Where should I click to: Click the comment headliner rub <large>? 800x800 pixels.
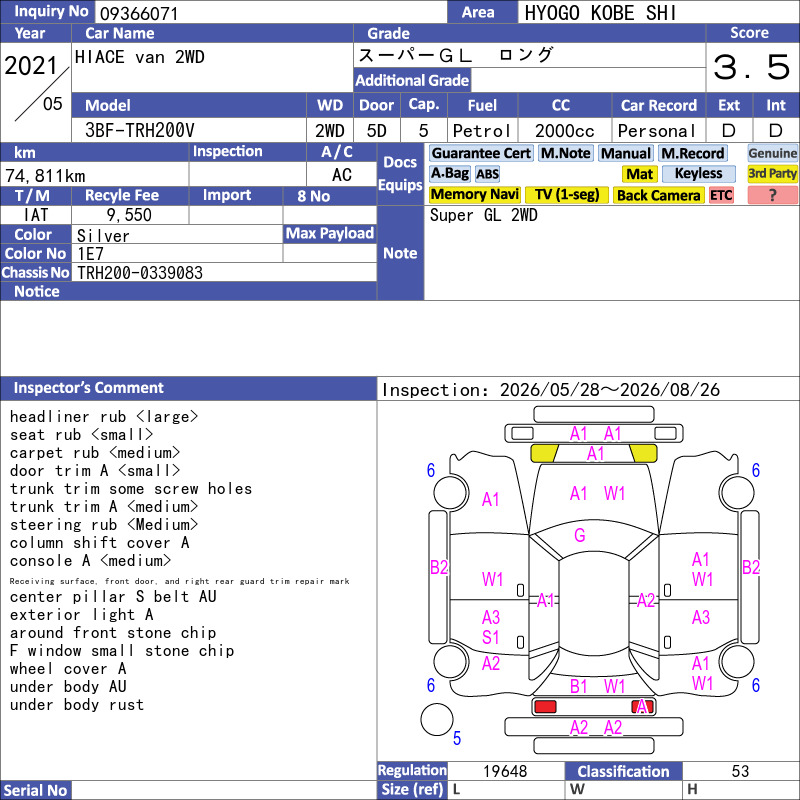pyautogui.click(x=104, y=417)
